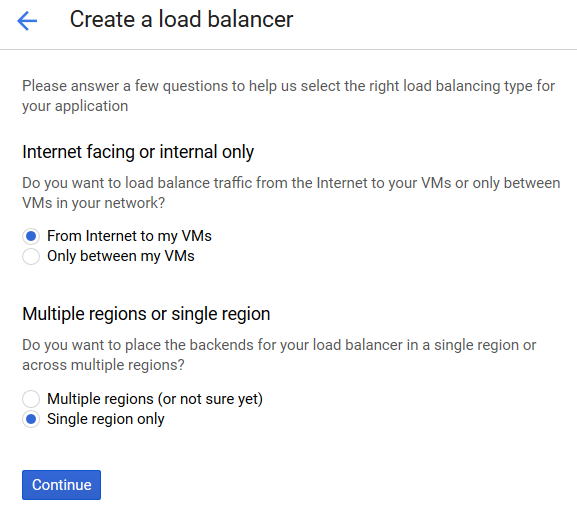
Task: Switch traffic option to internal VMs only
Action: (31, 256)
